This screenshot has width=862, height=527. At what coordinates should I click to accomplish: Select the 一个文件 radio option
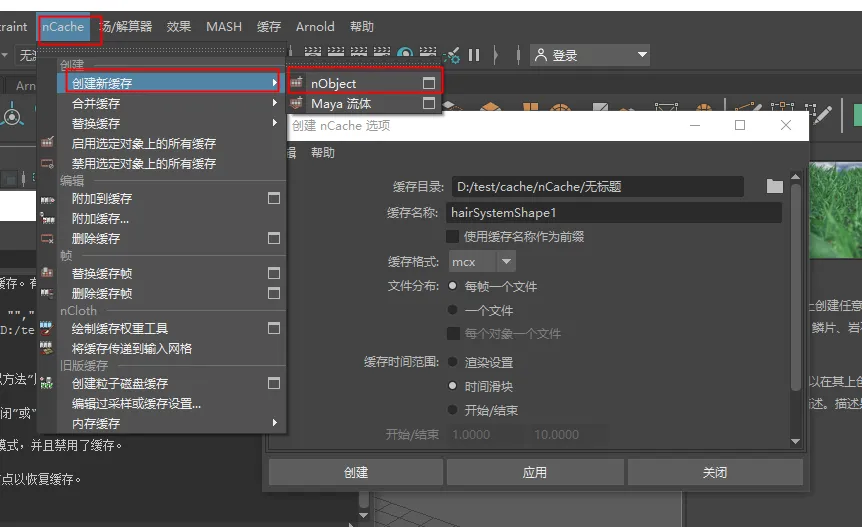pos(453,311)
